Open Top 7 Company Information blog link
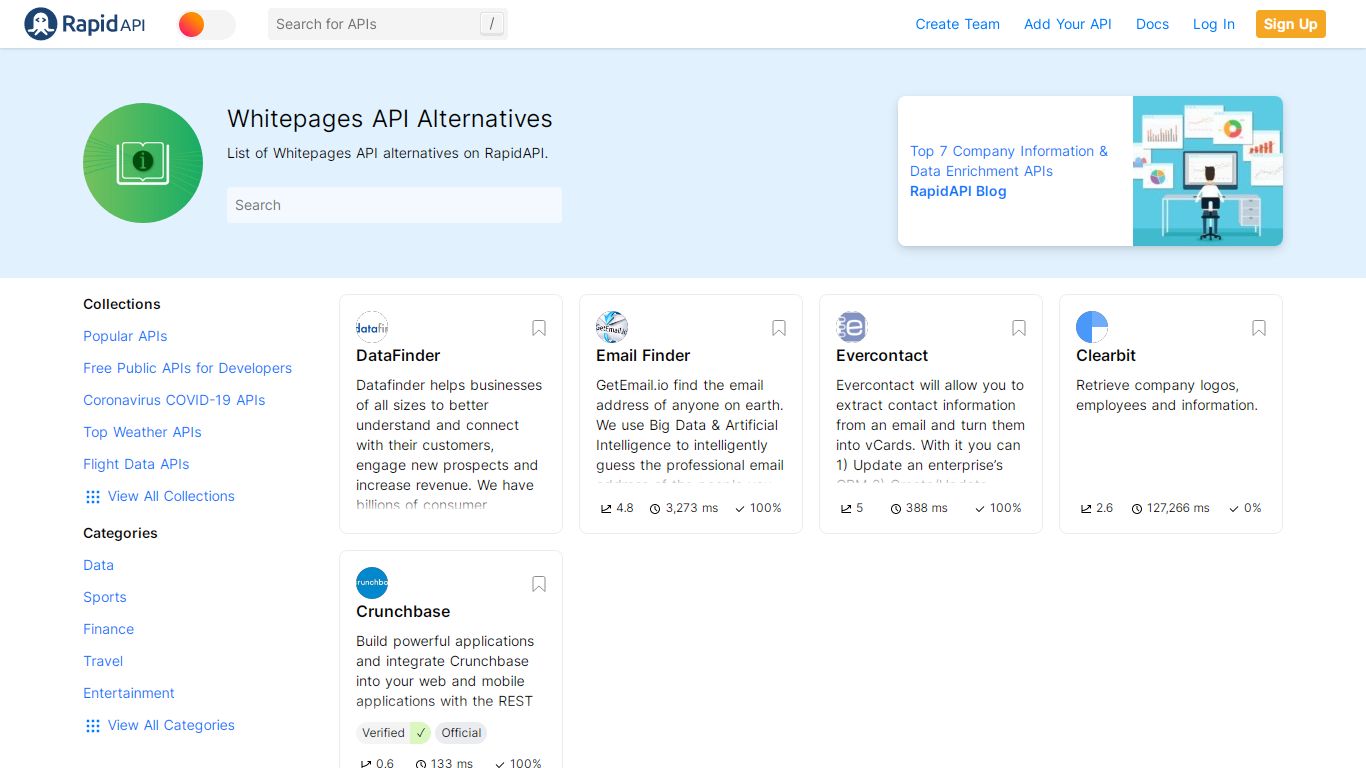This screenshot has height=768, width=1366. [x=1009, y=161]
